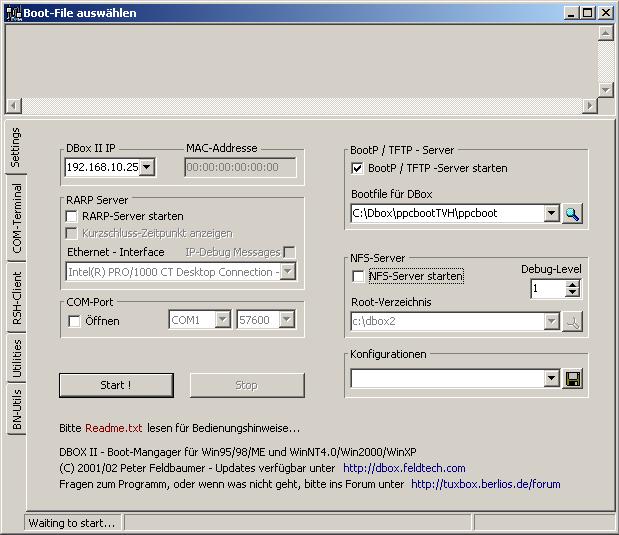Maximize the Boot-File auswählen window
619x535 pixels.
[587, 13]
